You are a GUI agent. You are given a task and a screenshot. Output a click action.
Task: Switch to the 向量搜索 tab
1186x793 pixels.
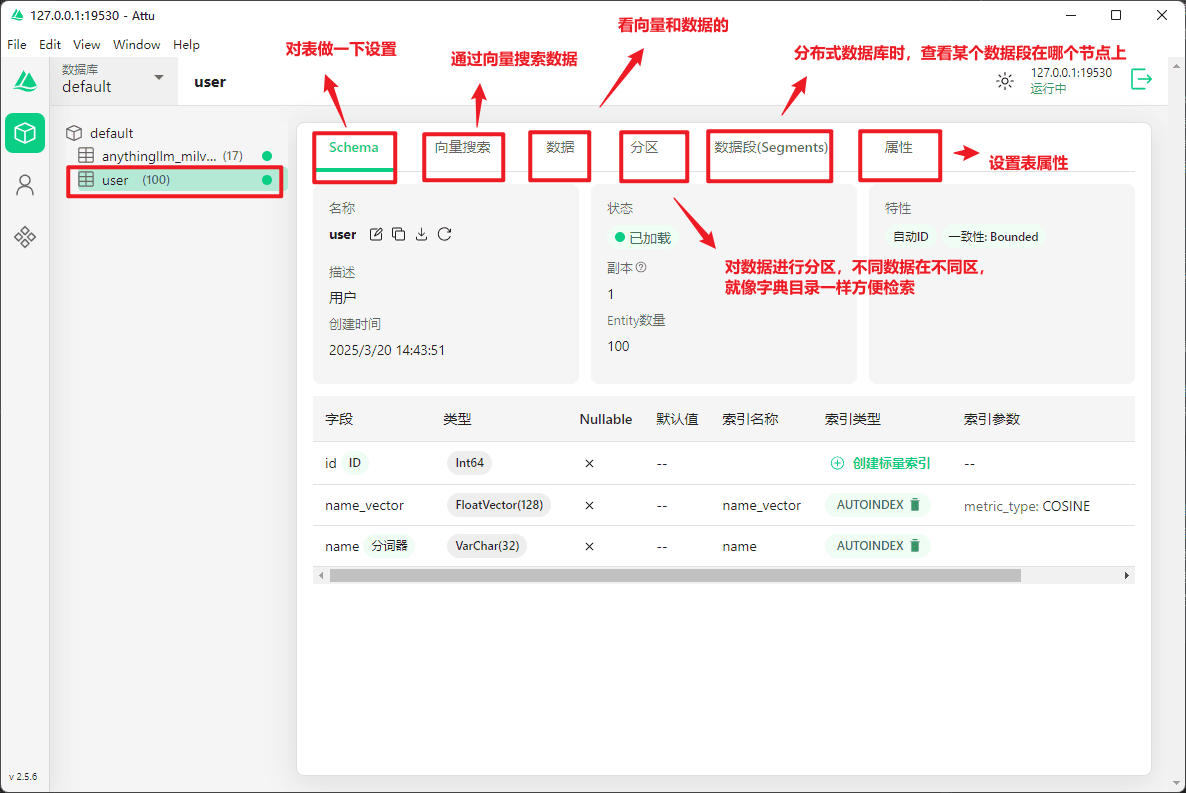(x=462, y=147)
